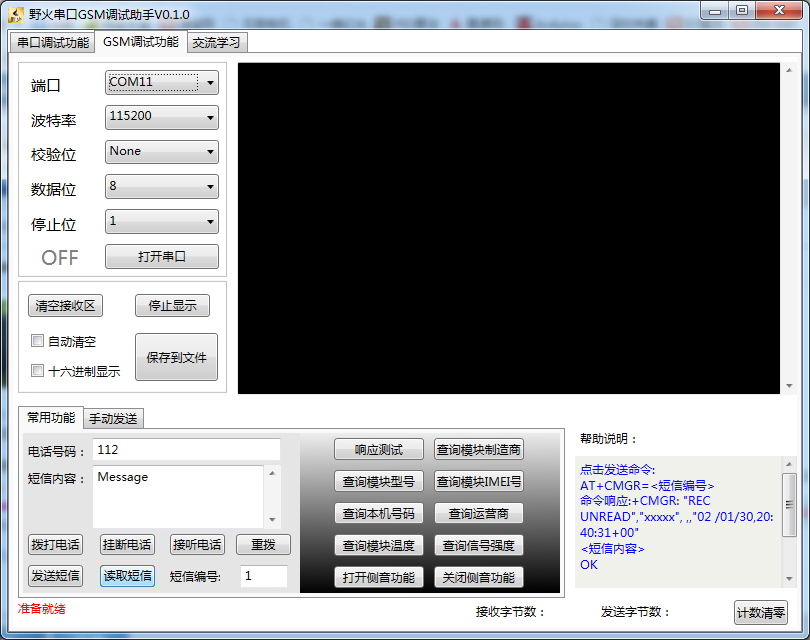
Task: Enable 十六进制显示 hex display
Action: click(37, 371)
